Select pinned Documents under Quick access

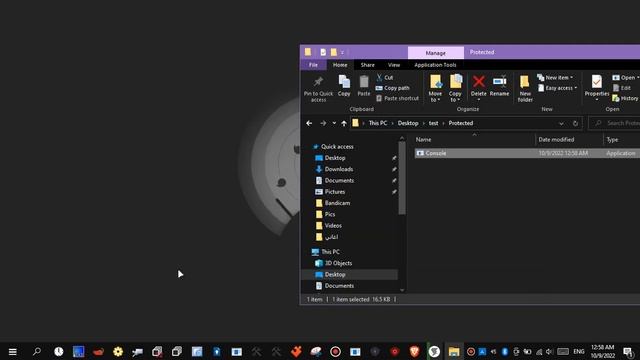click(x=339, y=180)
